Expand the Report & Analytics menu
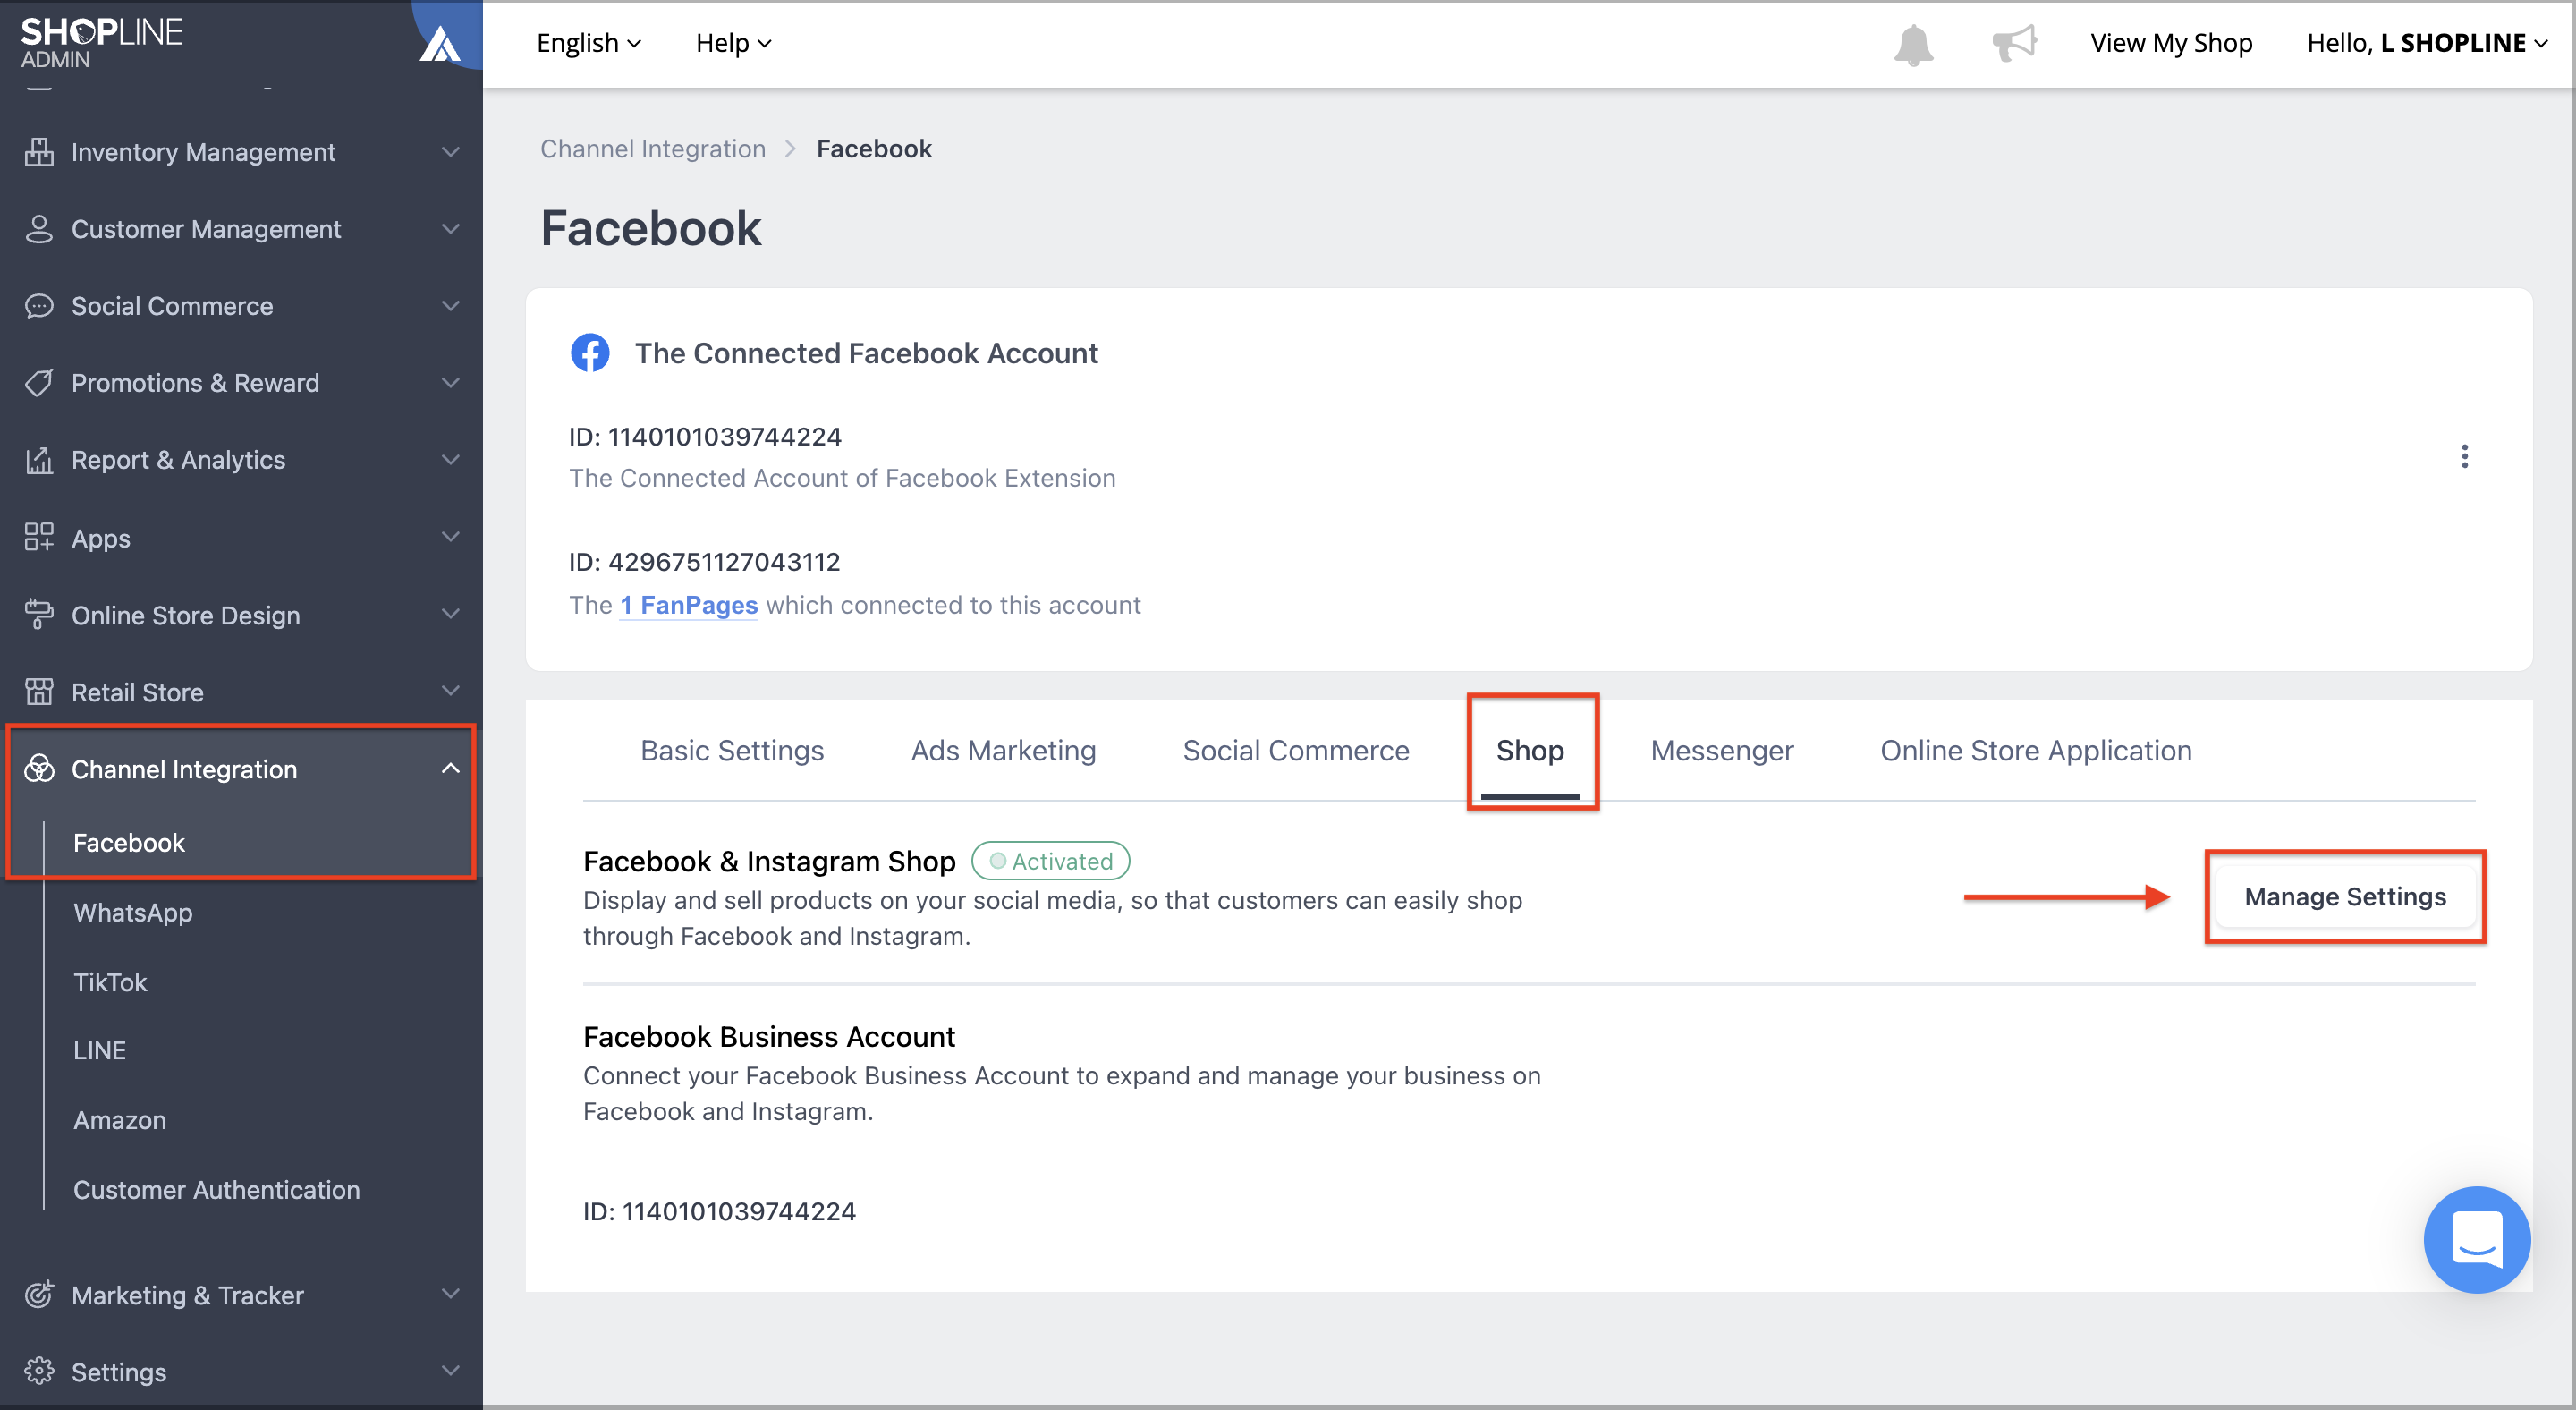The width and height of the screenshot is (2576, 1410). pos(451,460)
